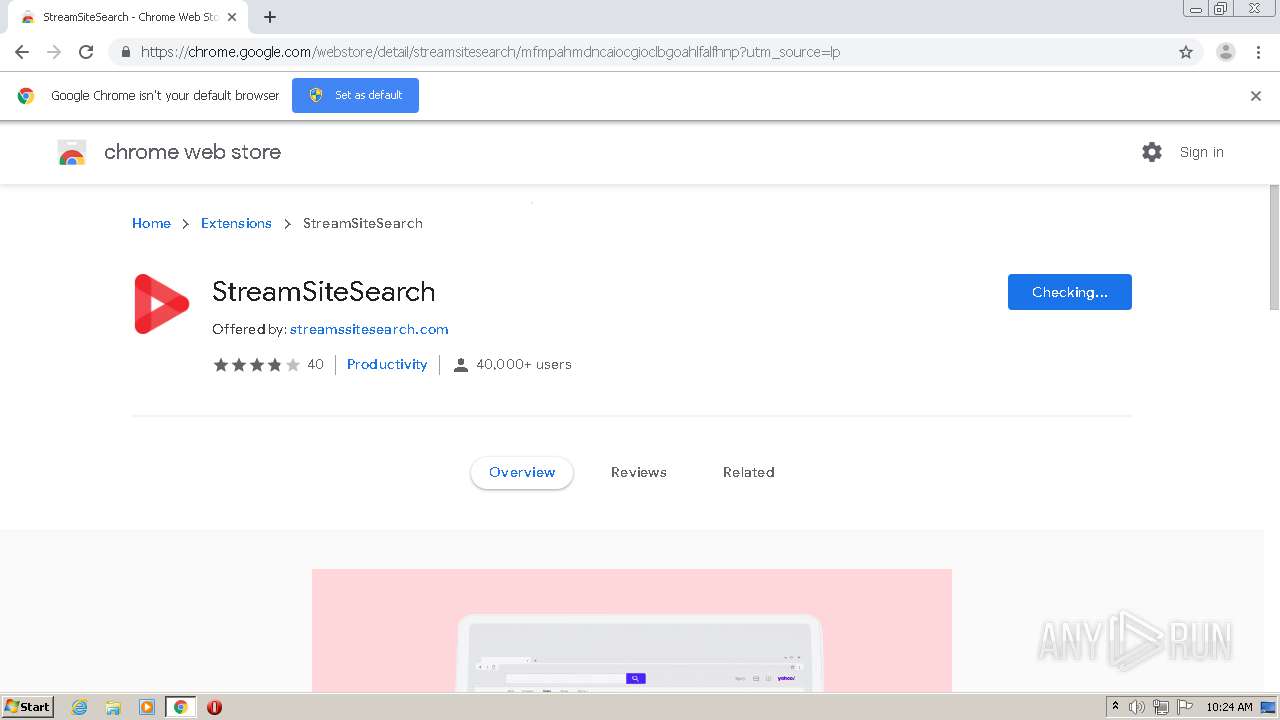This screenshot has height=720, width=1280.
Task: Click the star rating display
Action: coord(256,365)
